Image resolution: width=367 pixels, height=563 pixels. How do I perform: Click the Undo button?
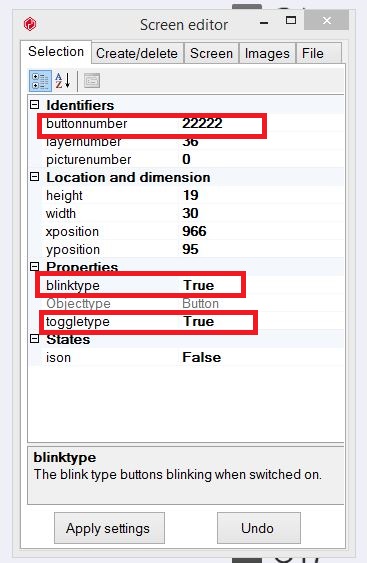pyautogui.click(x=259, y=528)
